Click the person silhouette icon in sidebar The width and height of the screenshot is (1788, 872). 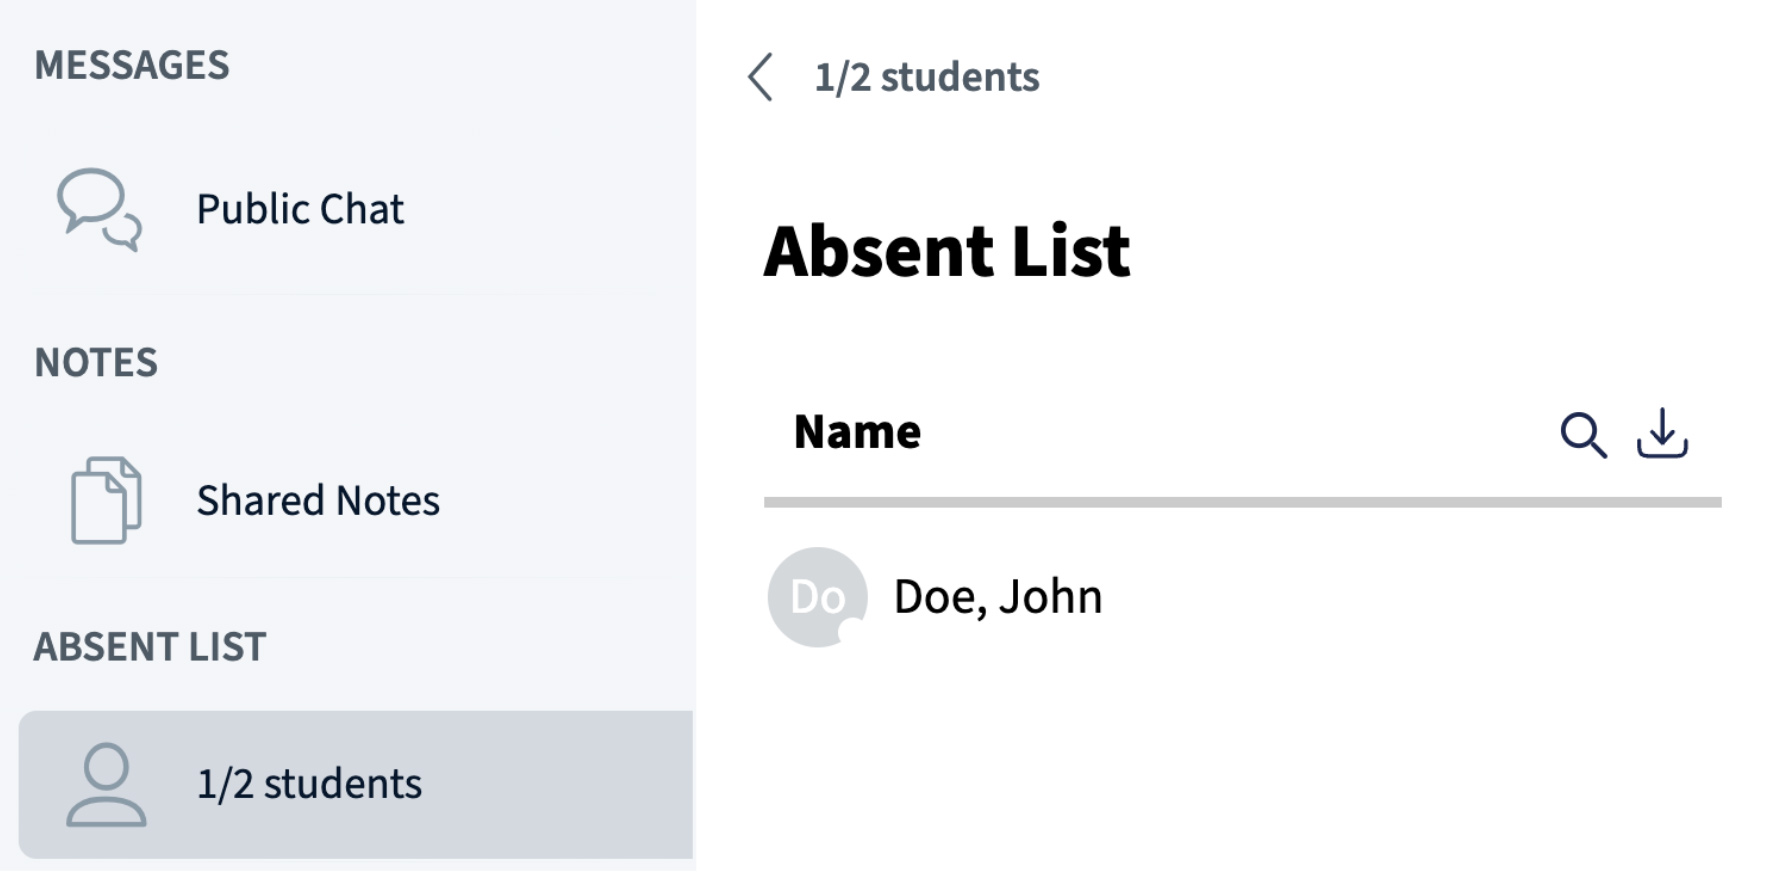coord(106,784)
